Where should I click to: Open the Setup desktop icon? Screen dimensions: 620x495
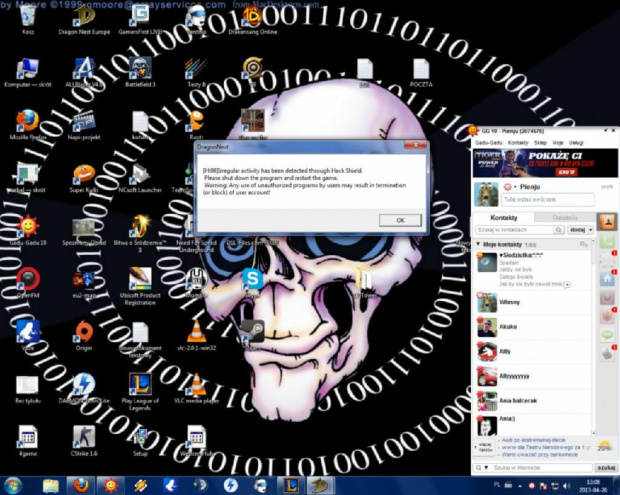pyautogui.click(x=140, y=440)
